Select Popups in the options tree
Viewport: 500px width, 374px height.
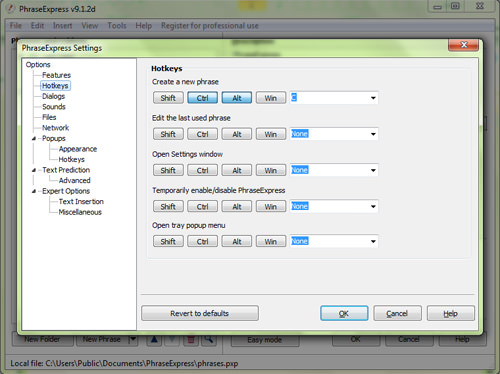pyautogui.click(x=54, y=138)
